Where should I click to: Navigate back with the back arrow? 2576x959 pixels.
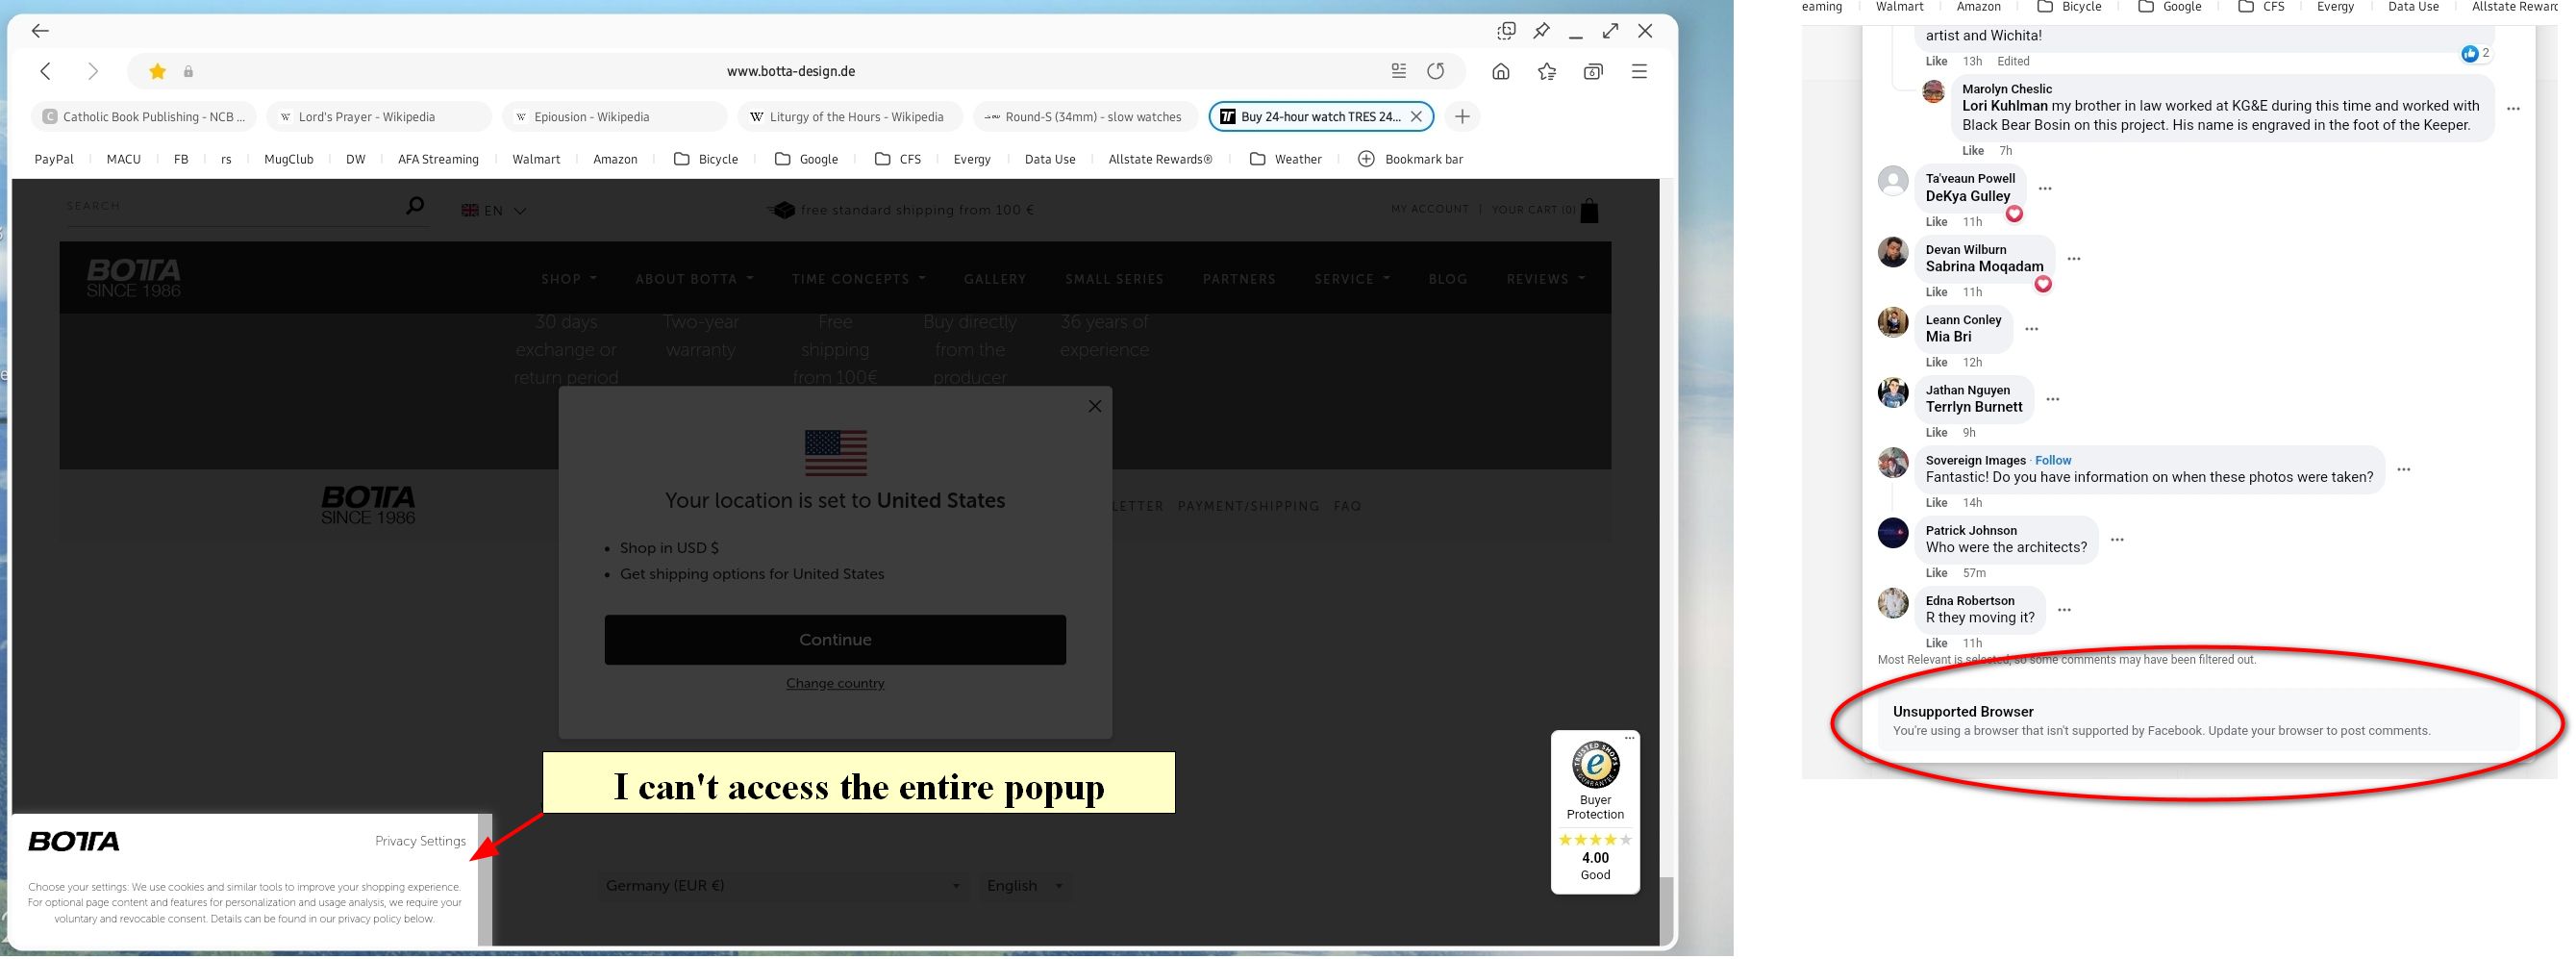[x=46, y=71]
